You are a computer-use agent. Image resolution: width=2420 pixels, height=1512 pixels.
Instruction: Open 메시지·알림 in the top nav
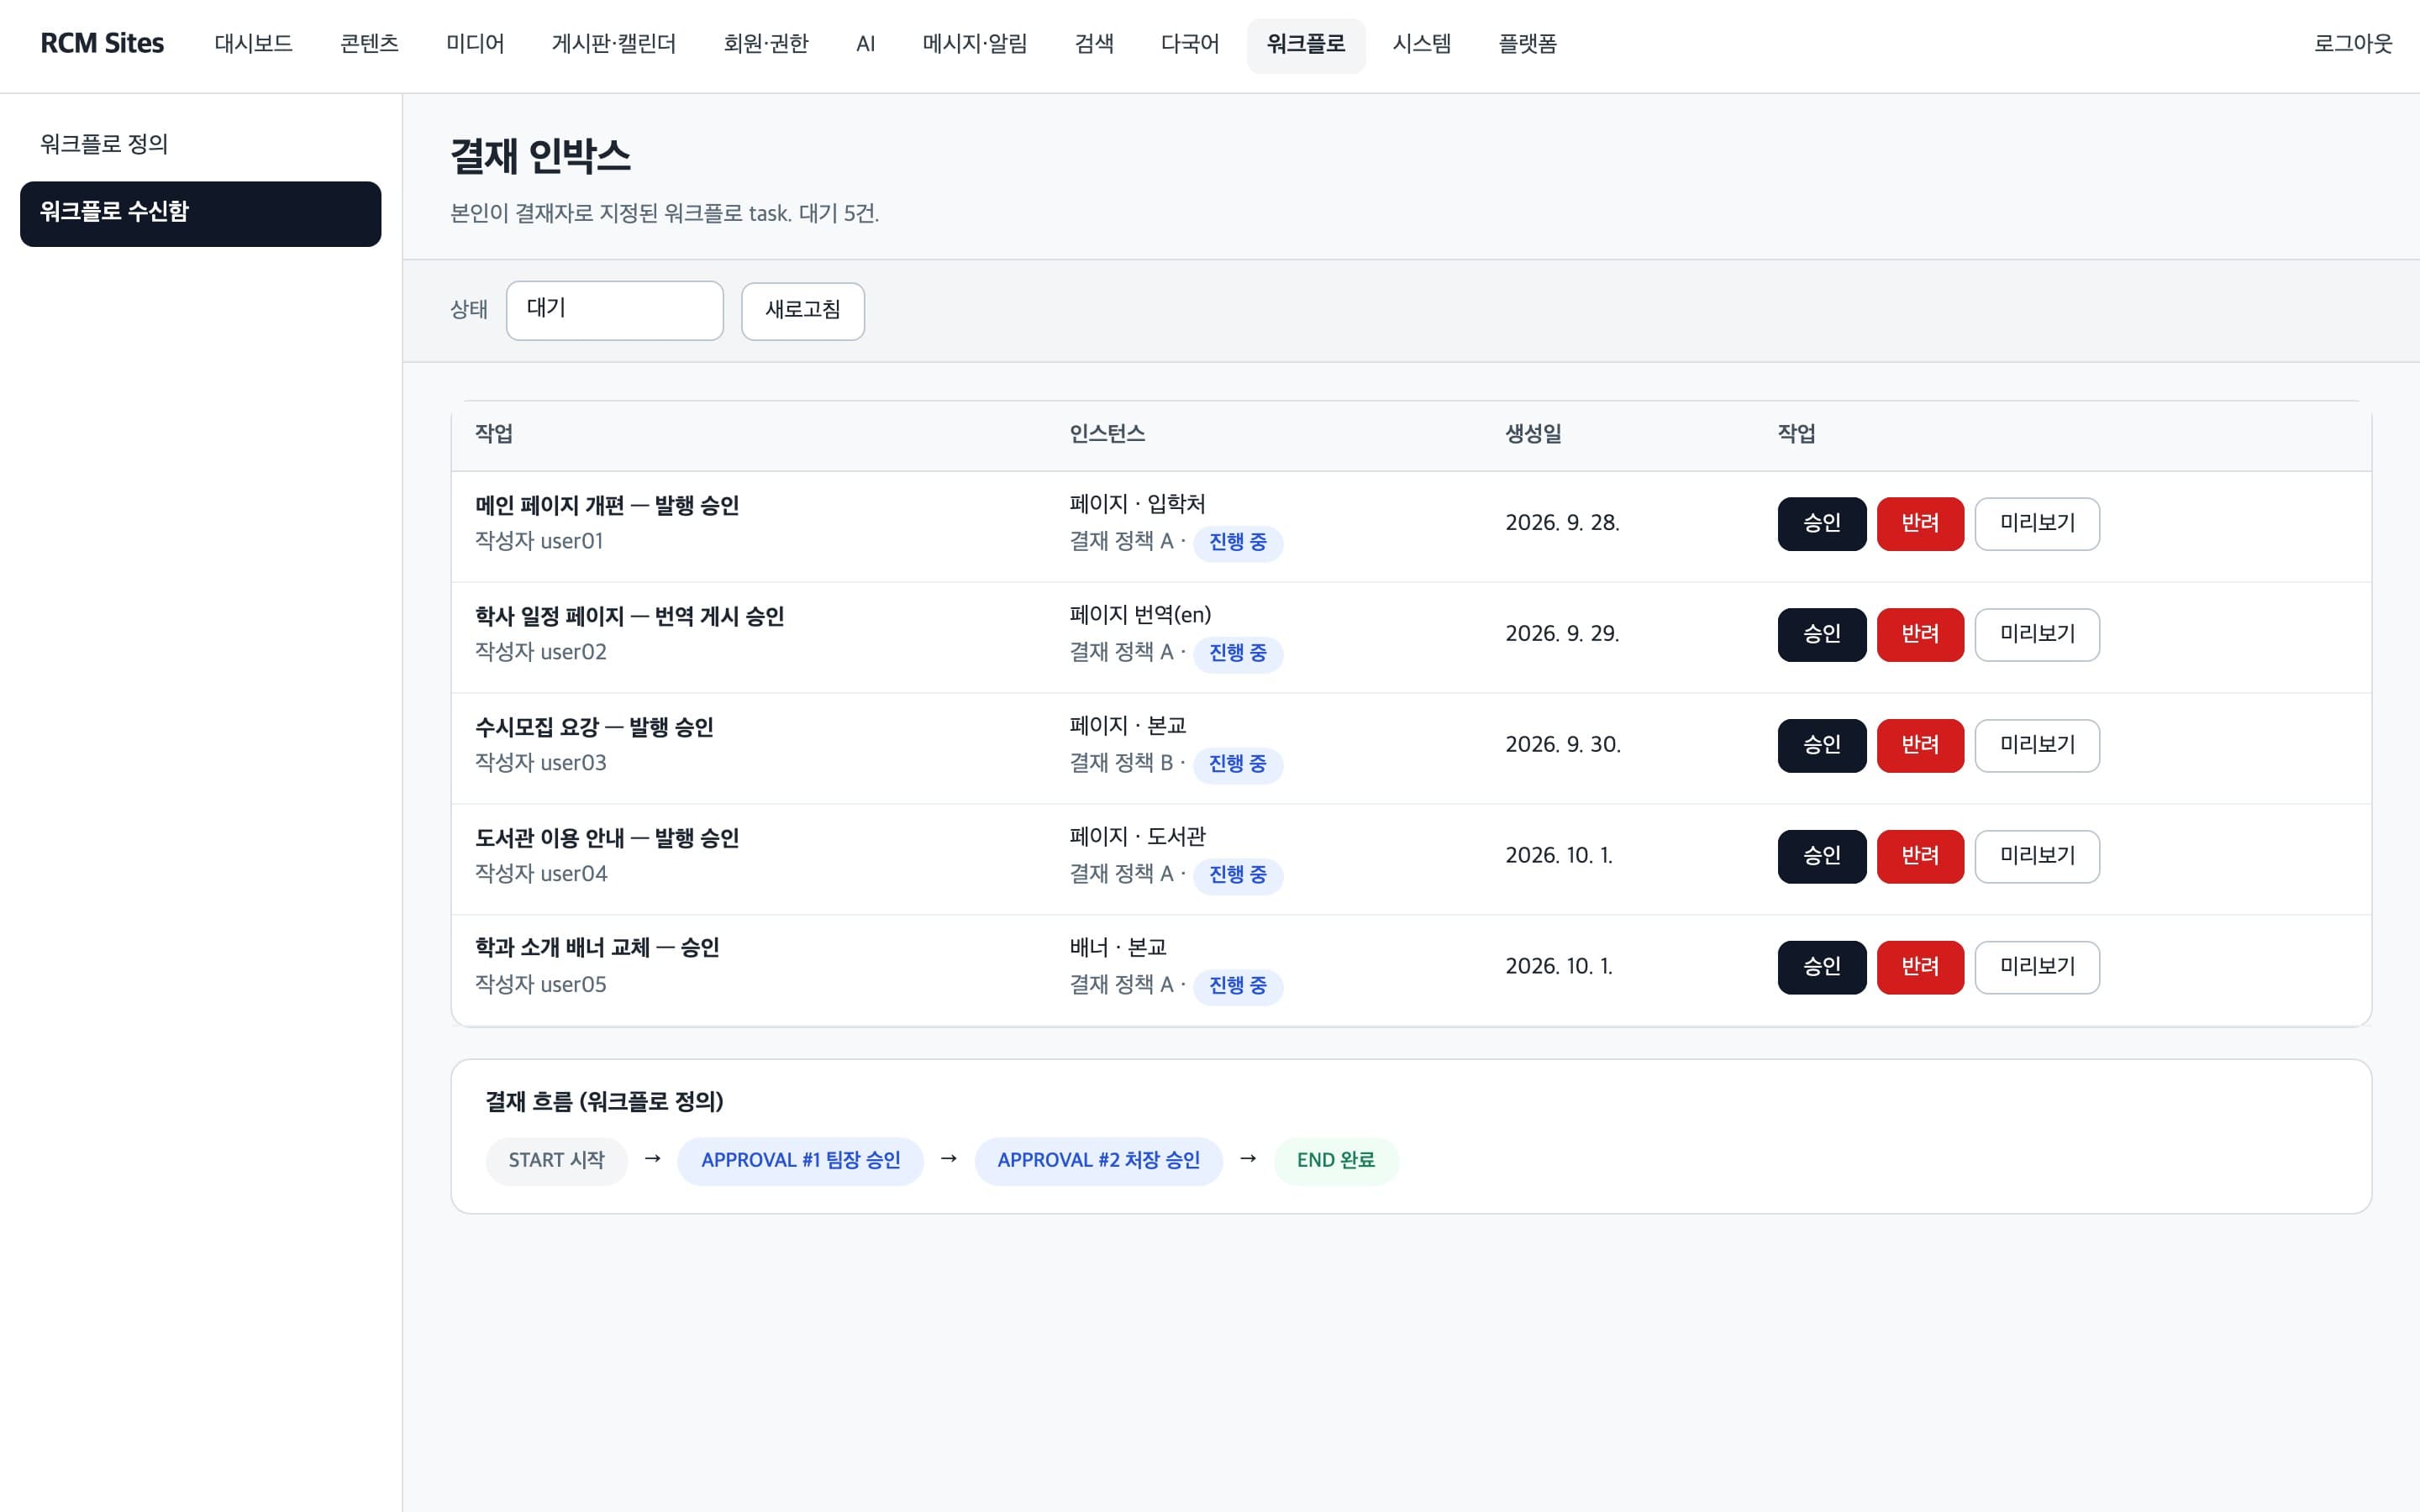975,44
